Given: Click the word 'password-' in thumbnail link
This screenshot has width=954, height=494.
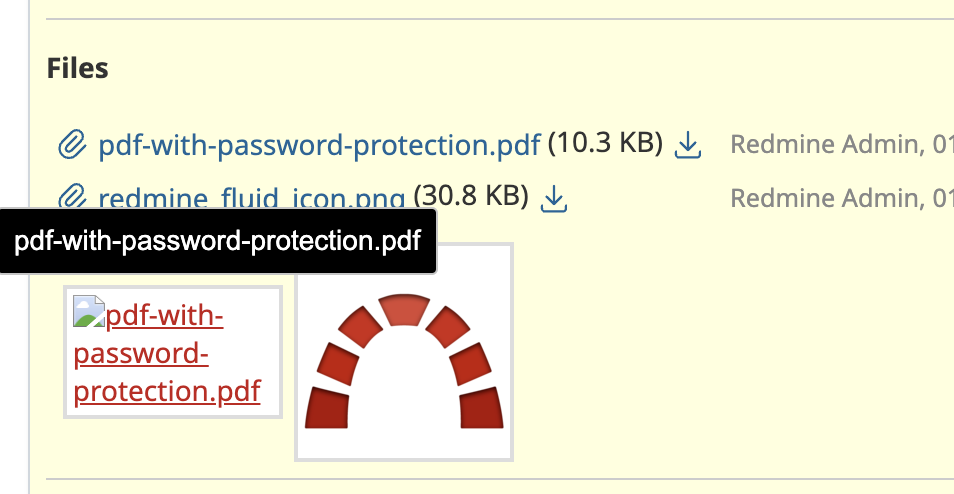Looking at the screenshot, I should click(141, 353).
